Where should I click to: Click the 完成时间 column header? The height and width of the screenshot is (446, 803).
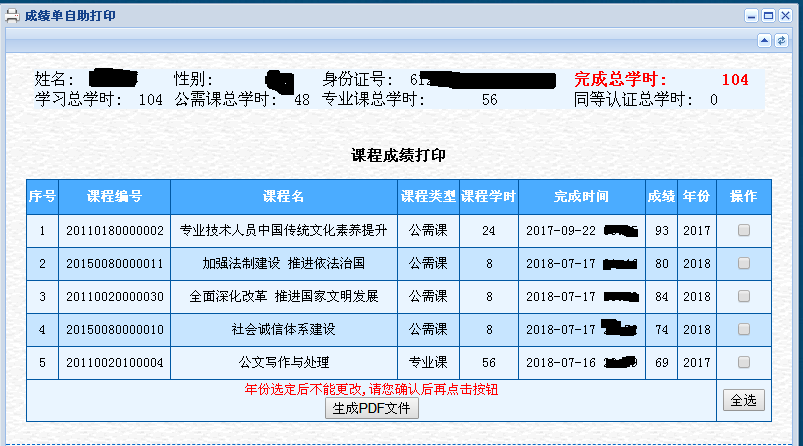click(x=581, y=196)
